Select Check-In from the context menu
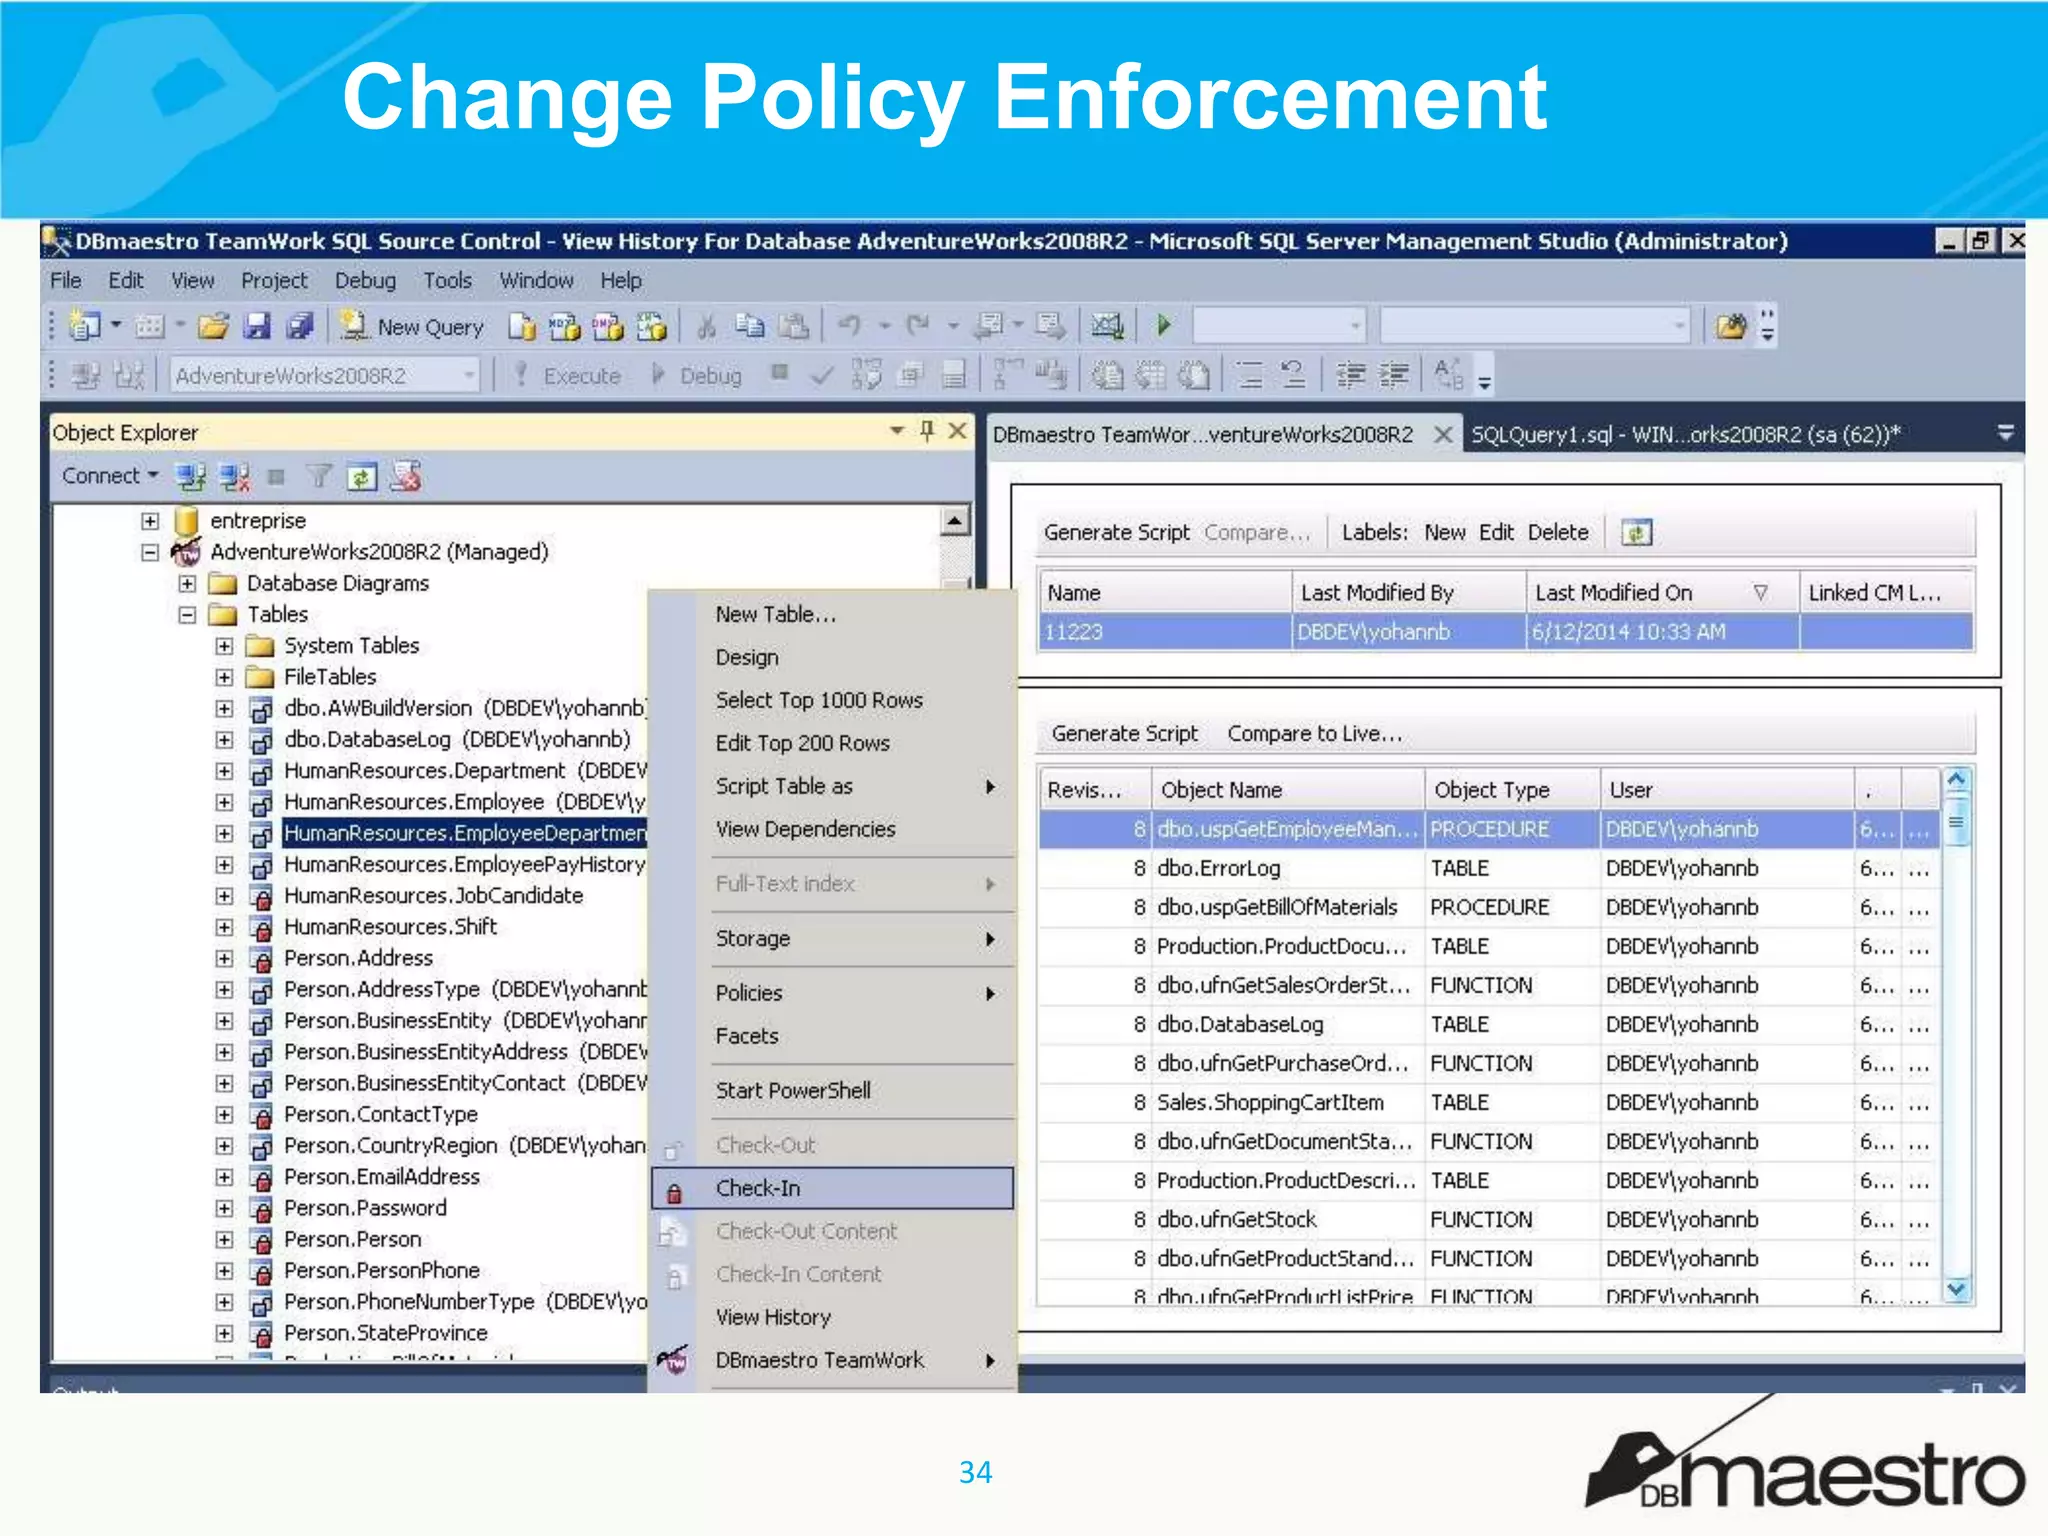 pos(832,1188)
